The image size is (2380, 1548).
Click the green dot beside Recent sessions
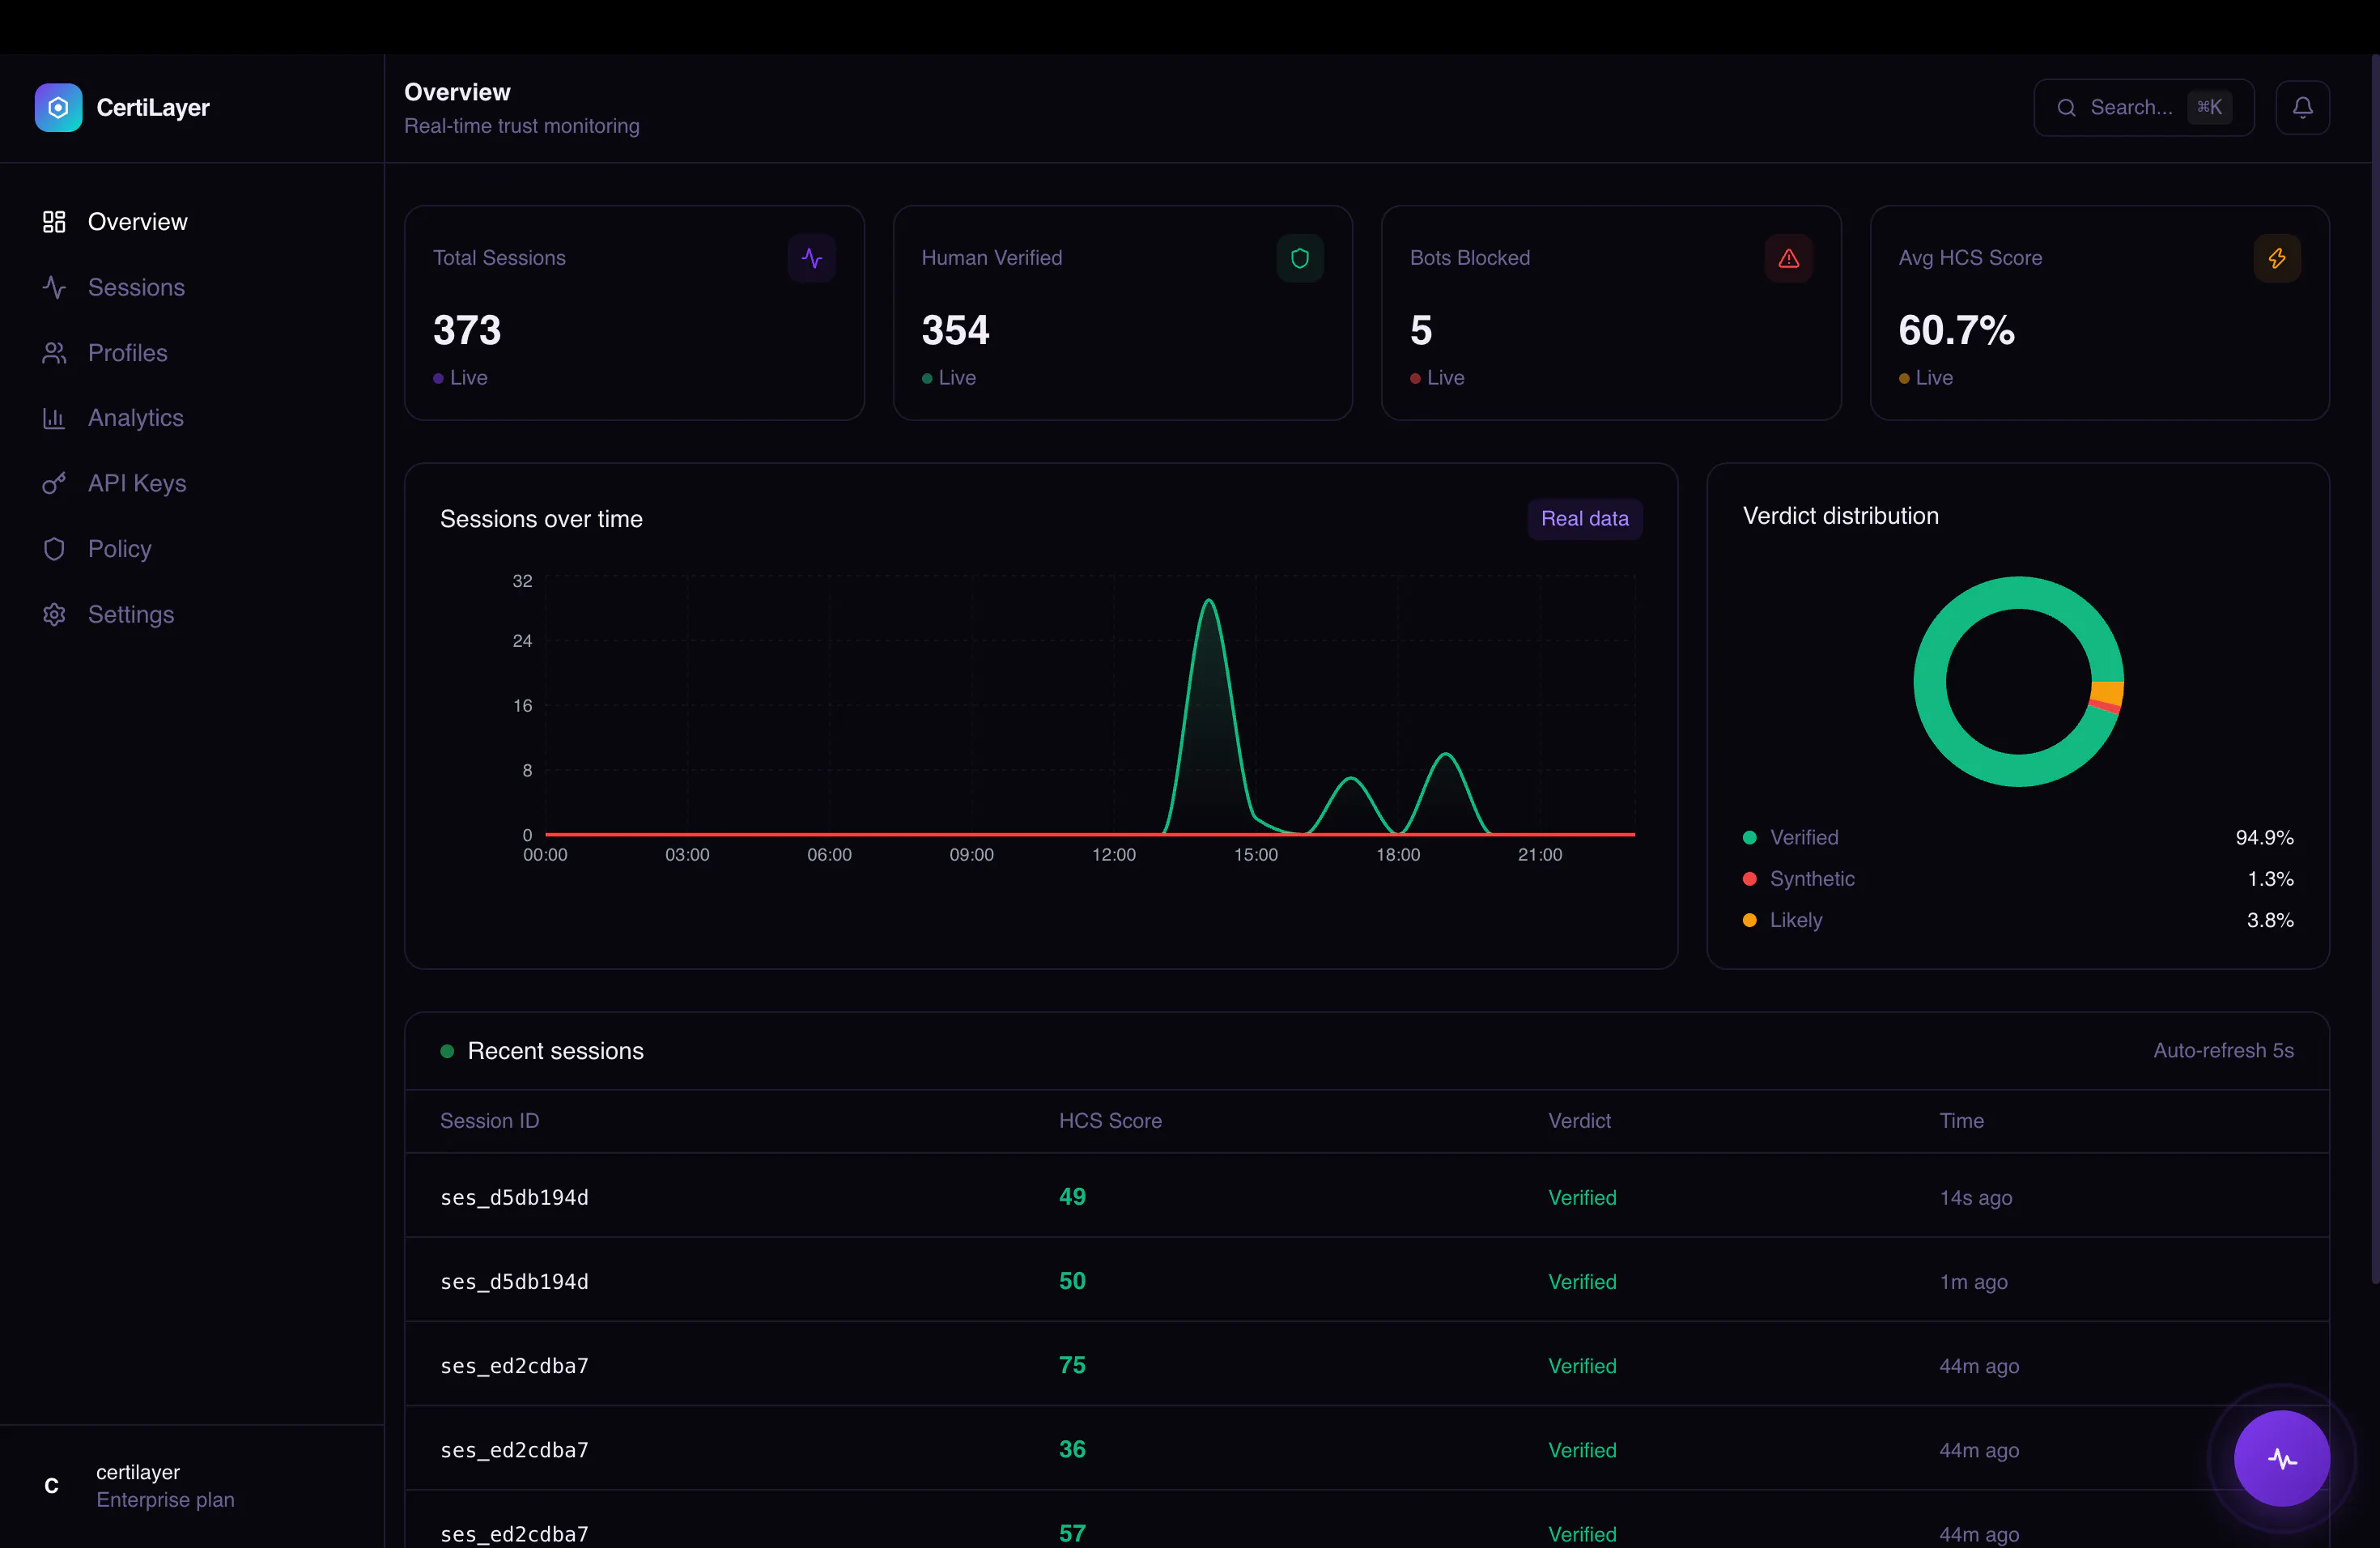pos(447,1051)
